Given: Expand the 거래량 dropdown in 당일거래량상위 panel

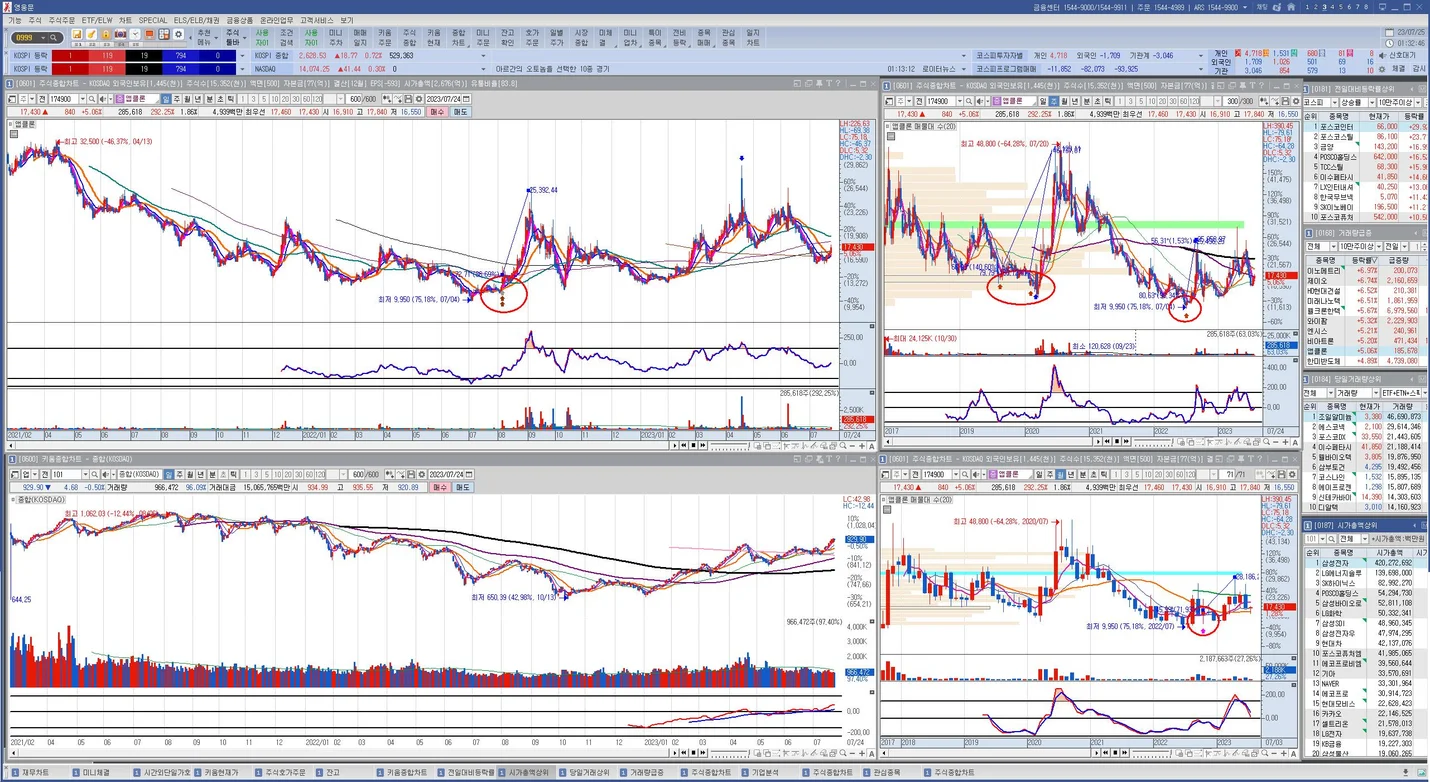Looking at the screenshot, I should tap(1376, 393).
